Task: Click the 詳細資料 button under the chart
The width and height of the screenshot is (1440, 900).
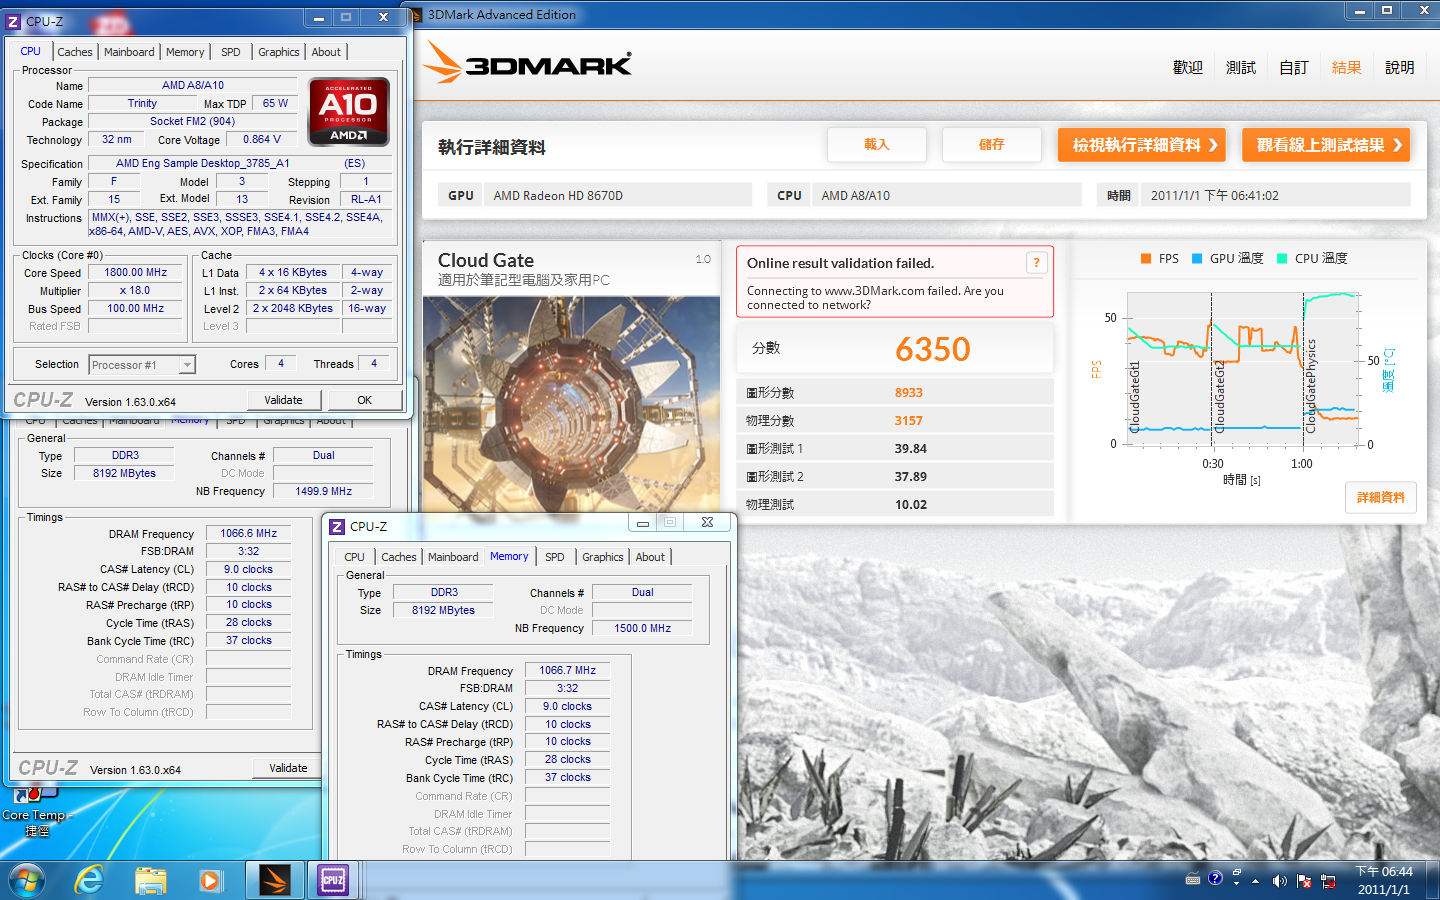Action: pyautogui.click(x=1380, y=497)
